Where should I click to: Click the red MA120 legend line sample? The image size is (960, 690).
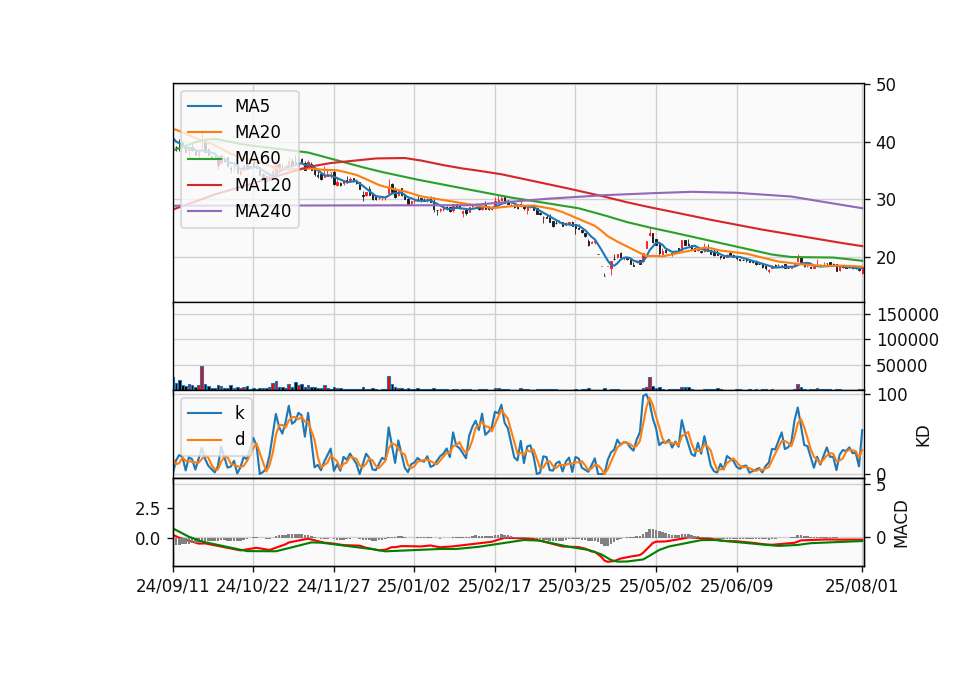tap(204, 185)
